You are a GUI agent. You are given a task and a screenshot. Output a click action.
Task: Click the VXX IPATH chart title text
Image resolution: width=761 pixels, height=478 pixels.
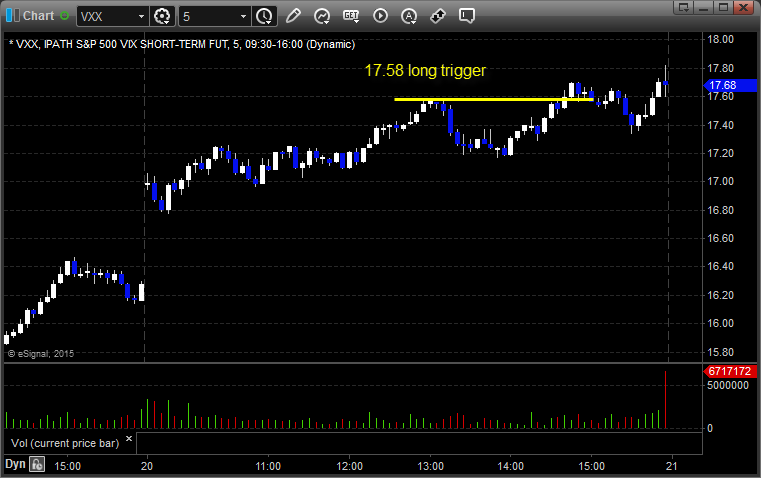(x=182, y=45)
